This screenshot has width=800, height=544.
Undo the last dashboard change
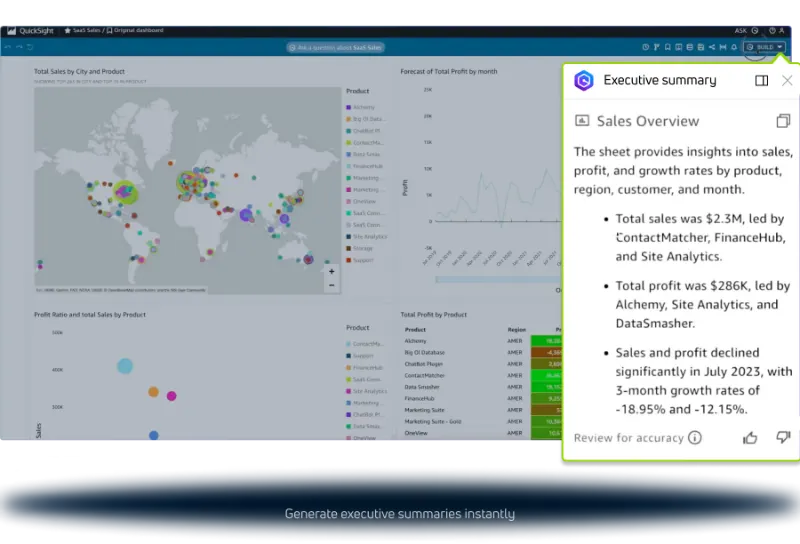[7, 47]
